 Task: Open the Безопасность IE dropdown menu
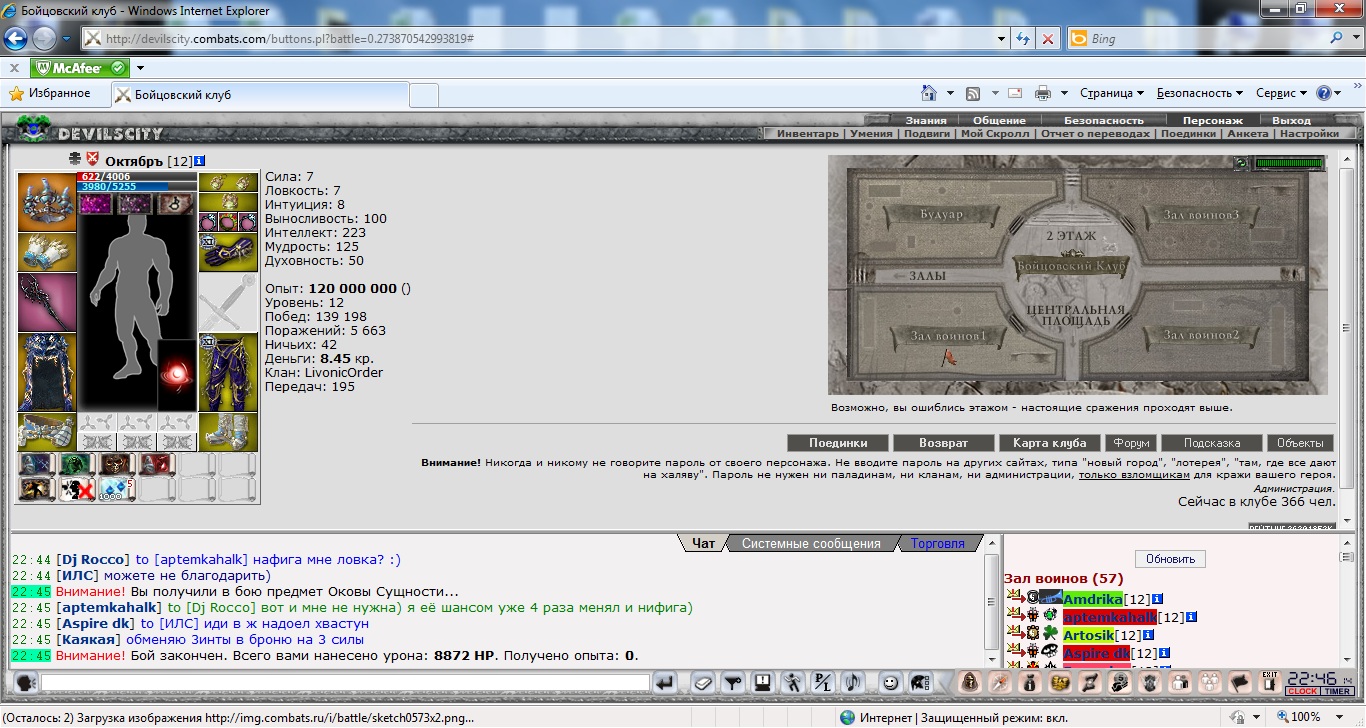click(x=1199, y=93)
